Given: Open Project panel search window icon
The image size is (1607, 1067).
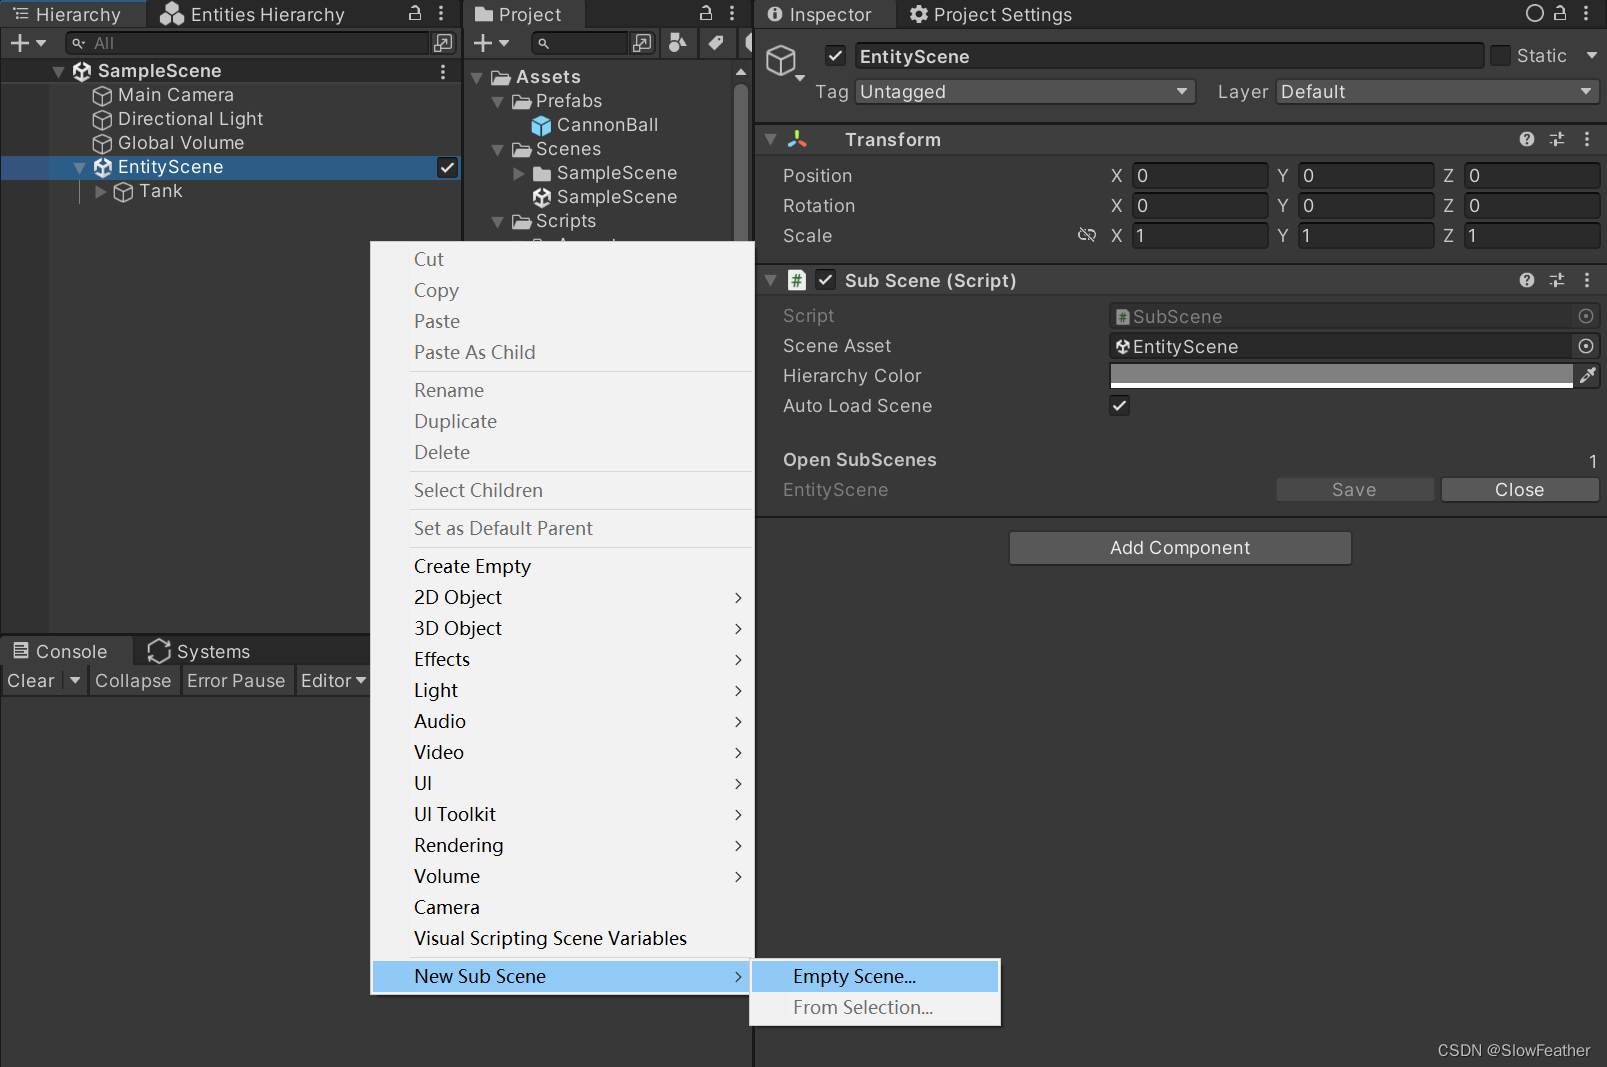Looking at the screenshot, I should pyautogui.click(x=642, y=43).
